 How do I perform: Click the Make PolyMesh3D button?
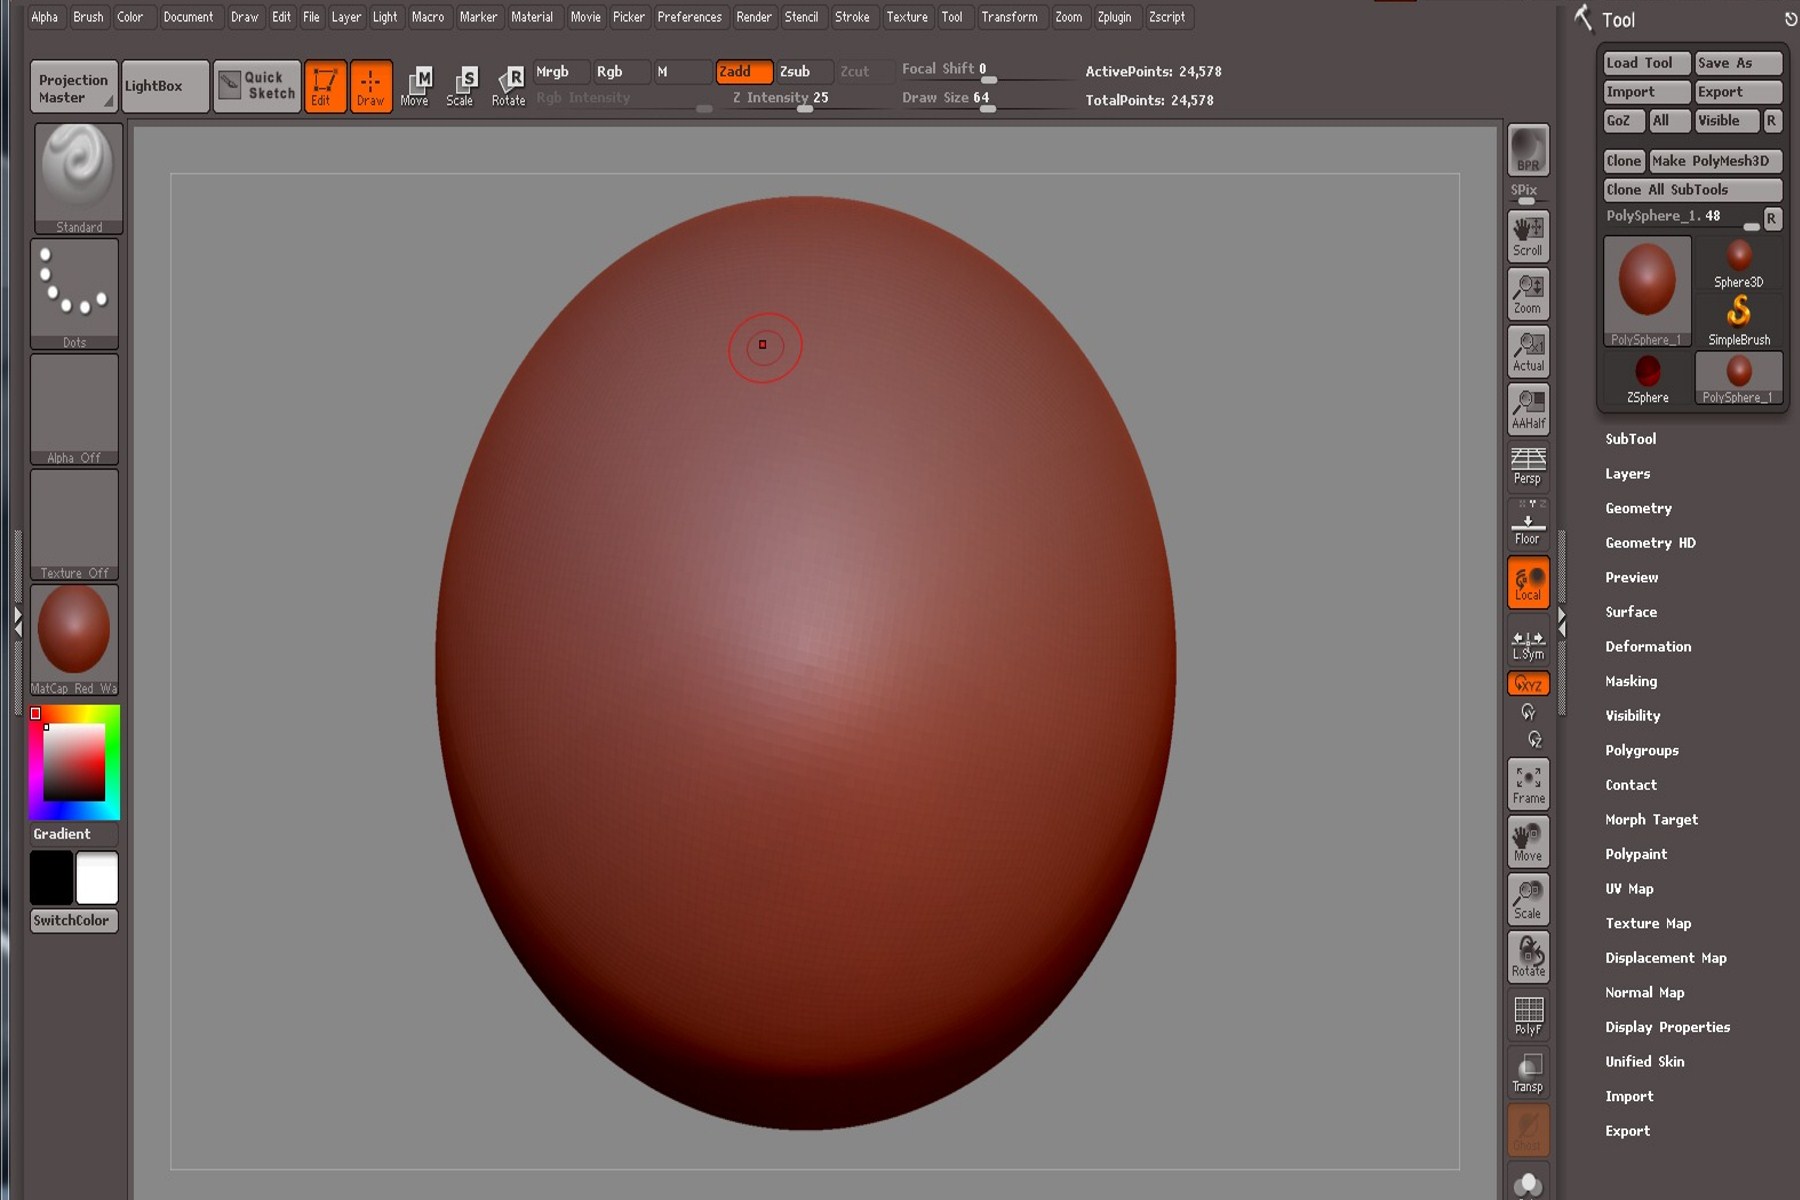click(x=1716, y=160)
